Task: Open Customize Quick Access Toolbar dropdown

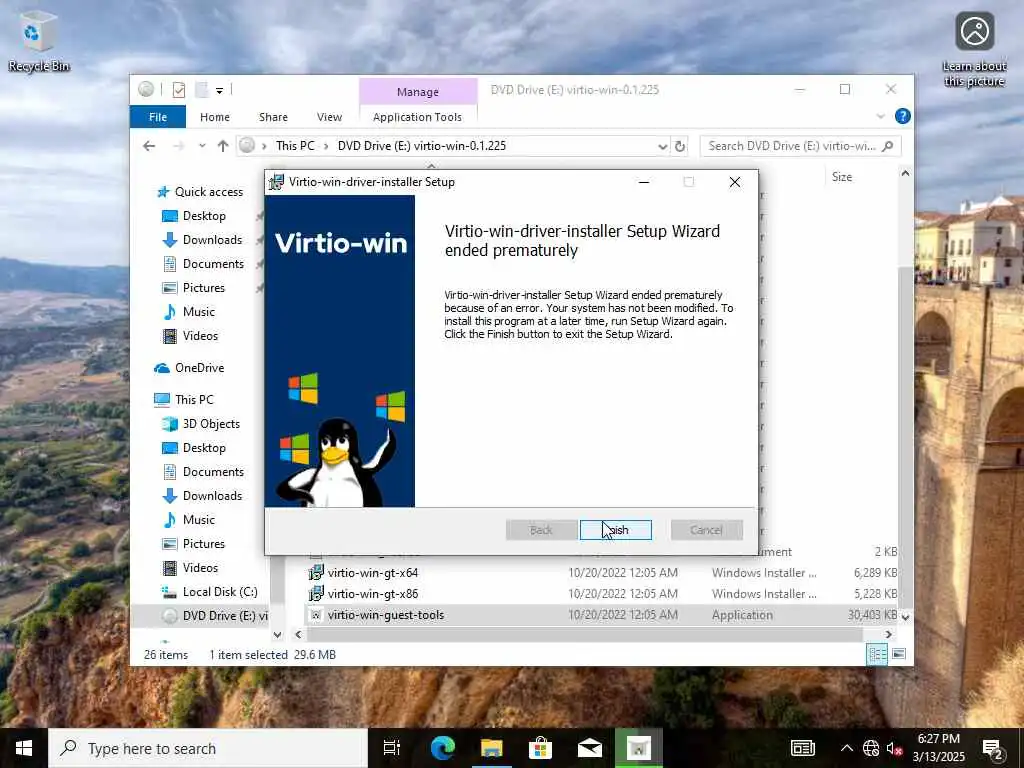Action: 219,90
